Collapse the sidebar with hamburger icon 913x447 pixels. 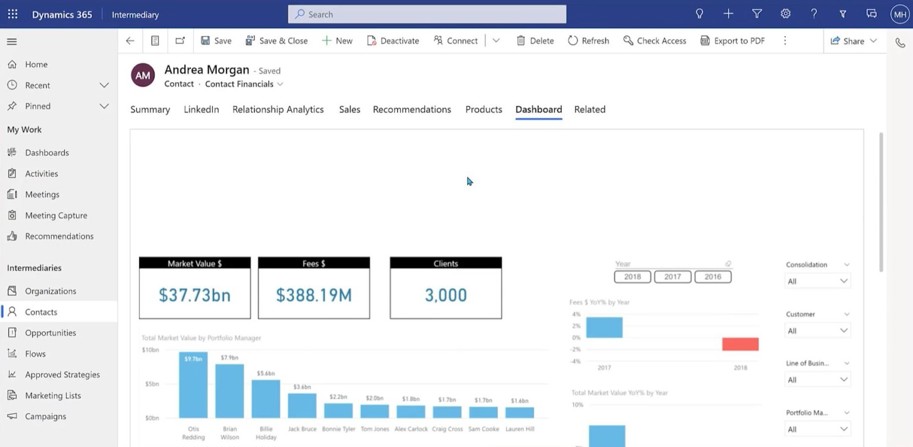[x=12, y=41]
